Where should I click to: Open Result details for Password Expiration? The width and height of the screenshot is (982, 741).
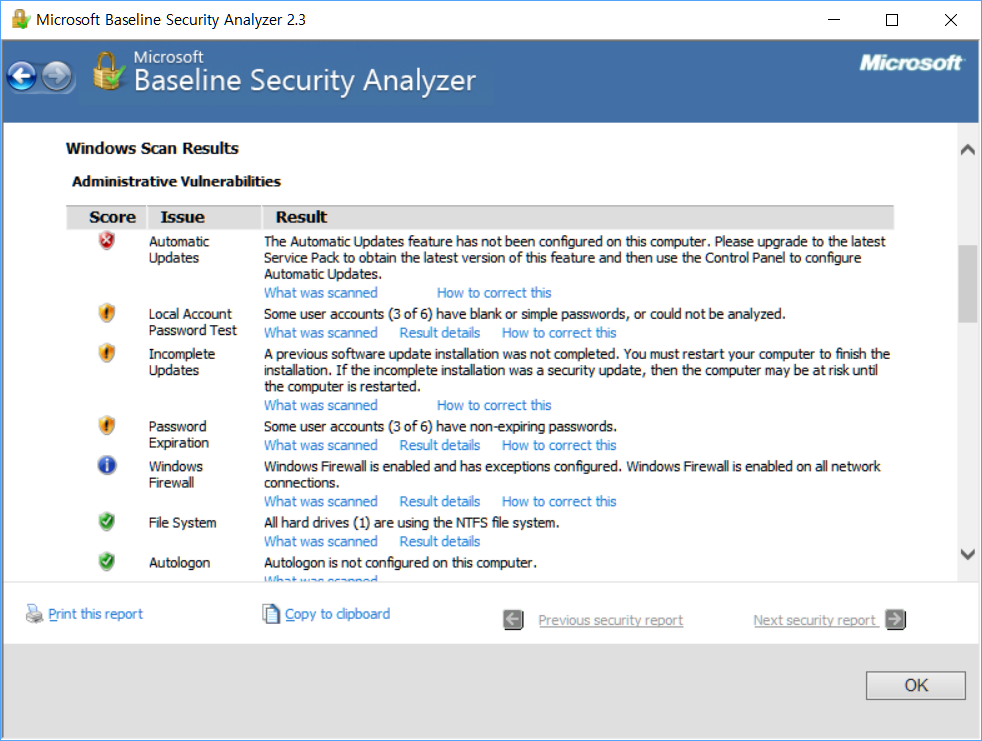click(440, 445)
